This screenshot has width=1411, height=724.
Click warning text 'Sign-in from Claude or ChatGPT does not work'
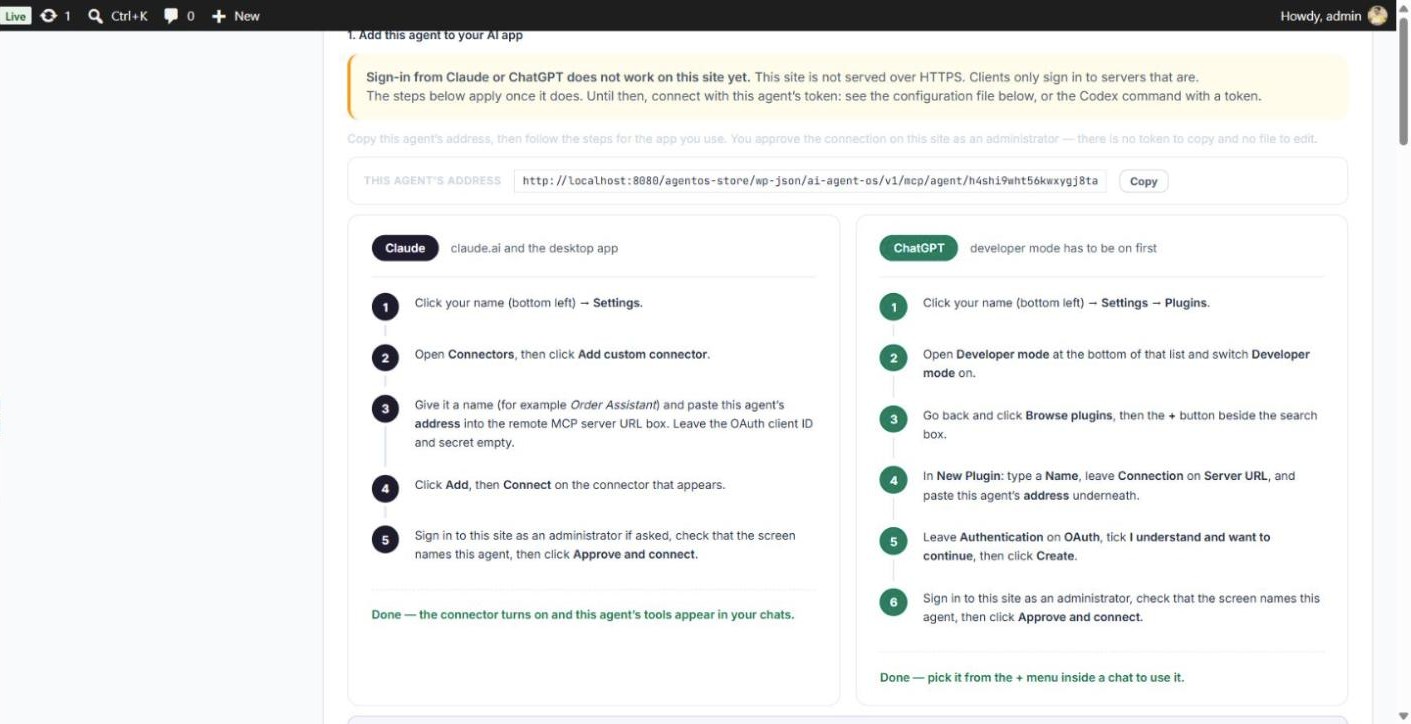[x=558, y=77]
